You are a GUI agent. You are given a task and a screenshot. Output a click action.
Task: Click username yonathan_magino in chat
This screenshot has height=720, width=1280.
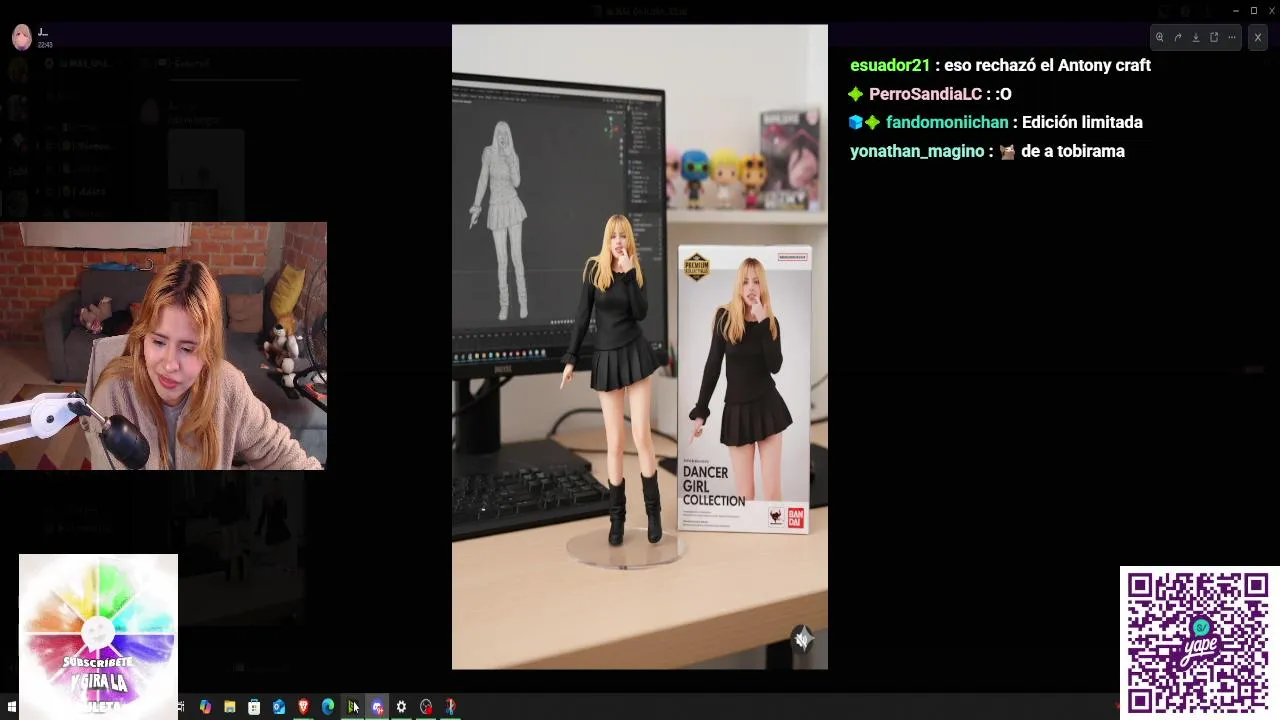tap(917, 151)
